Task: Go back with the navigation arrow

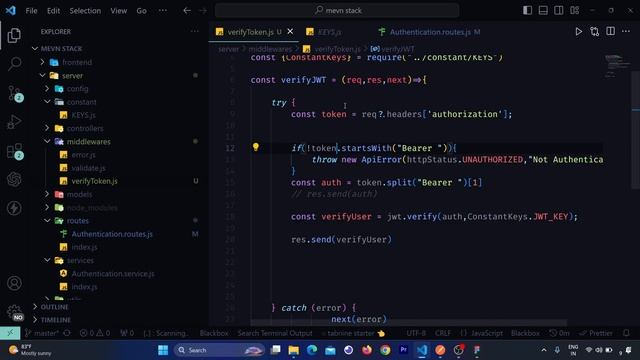Action: point(187,11)
